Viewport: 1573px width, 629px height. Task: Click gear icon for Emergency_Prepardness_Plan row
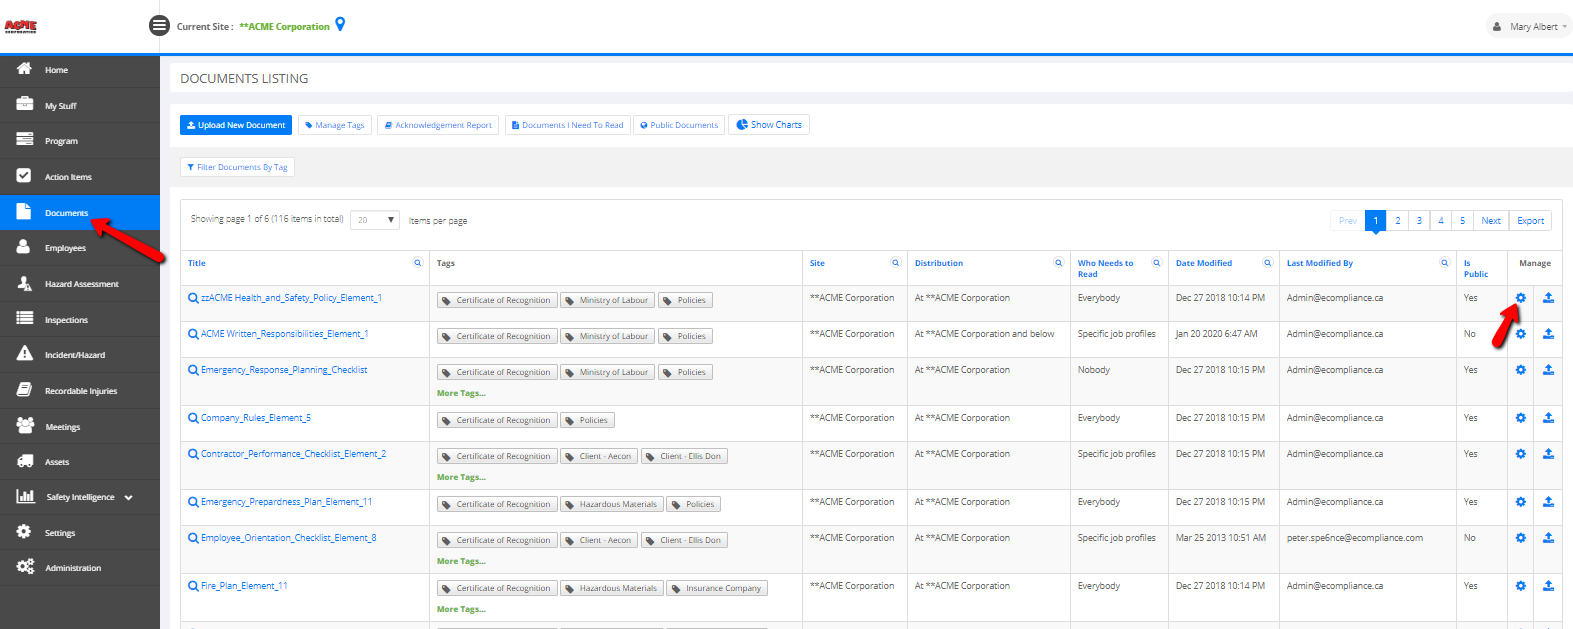coord(1521,502)
